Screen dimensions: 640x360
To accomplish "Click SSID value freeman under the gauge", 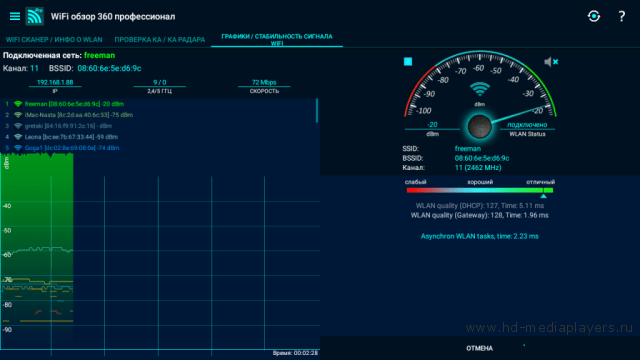I will point(468,149).
